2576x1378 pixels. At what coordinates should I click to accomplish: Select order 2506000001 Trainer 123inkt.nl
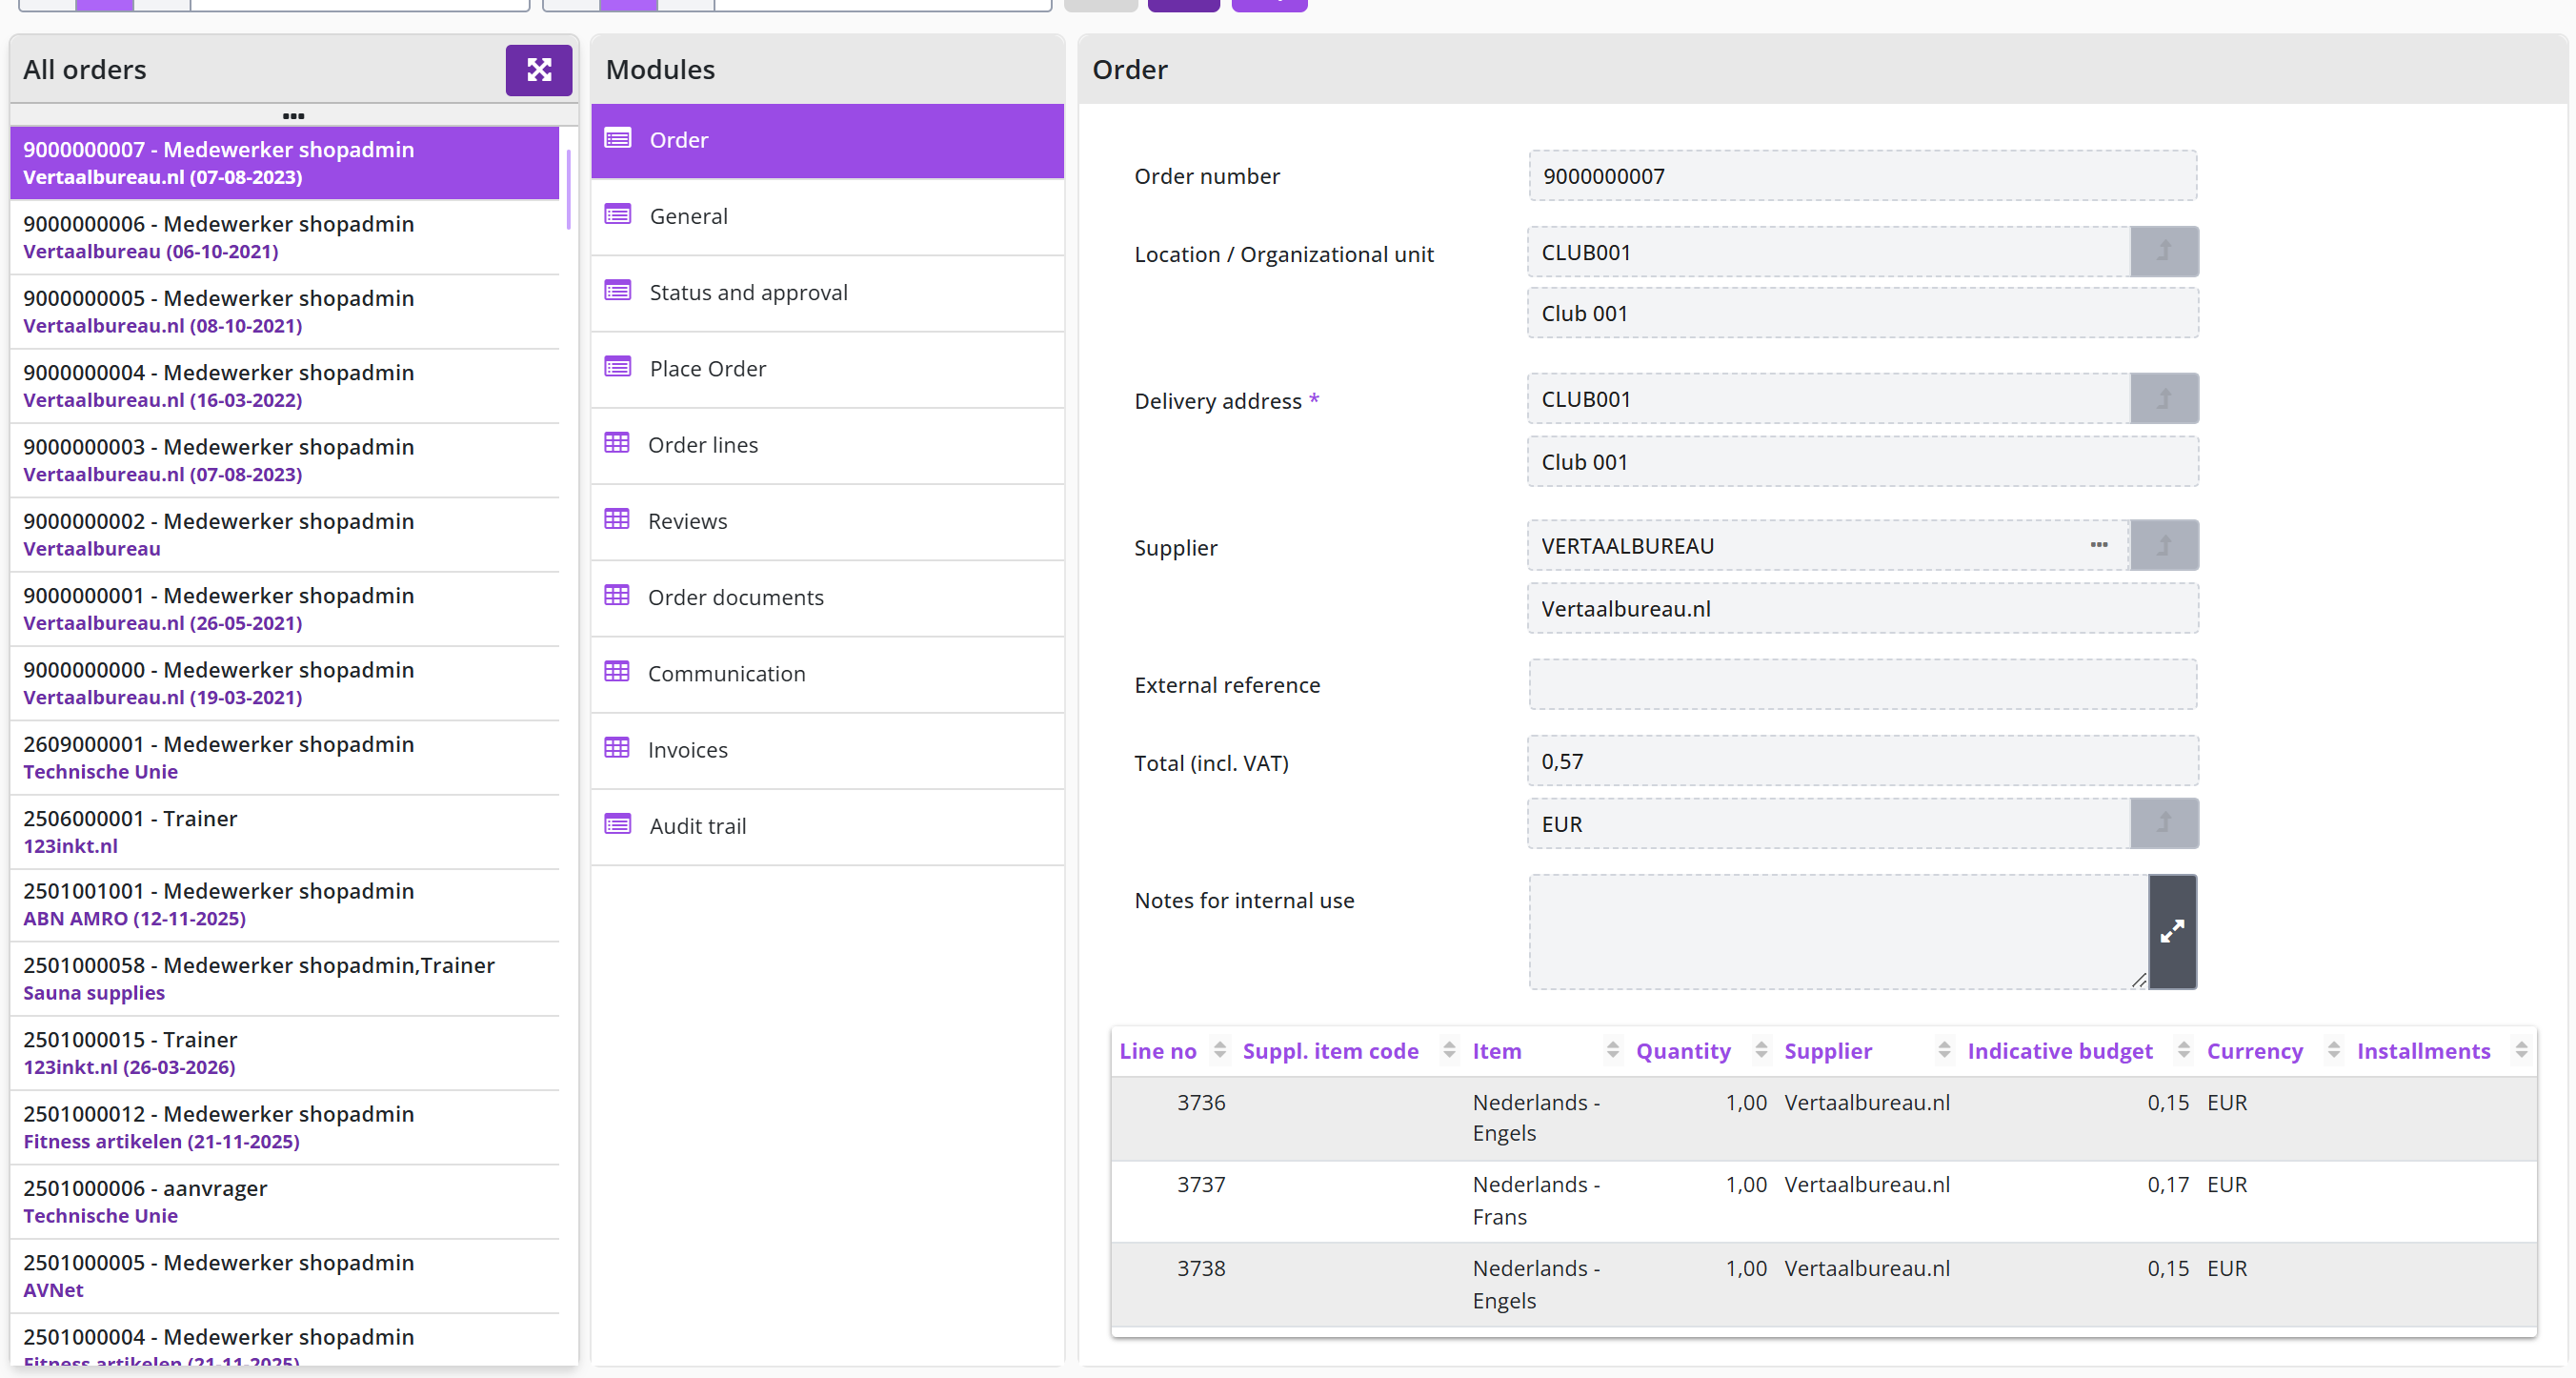pos(285,832)
